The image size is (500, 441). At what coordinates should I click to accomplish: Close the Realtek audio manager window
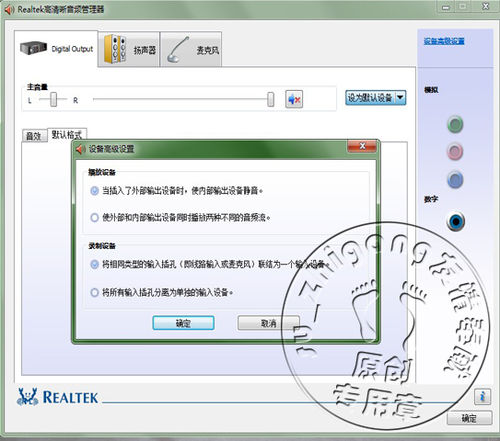tap(486, 6)
